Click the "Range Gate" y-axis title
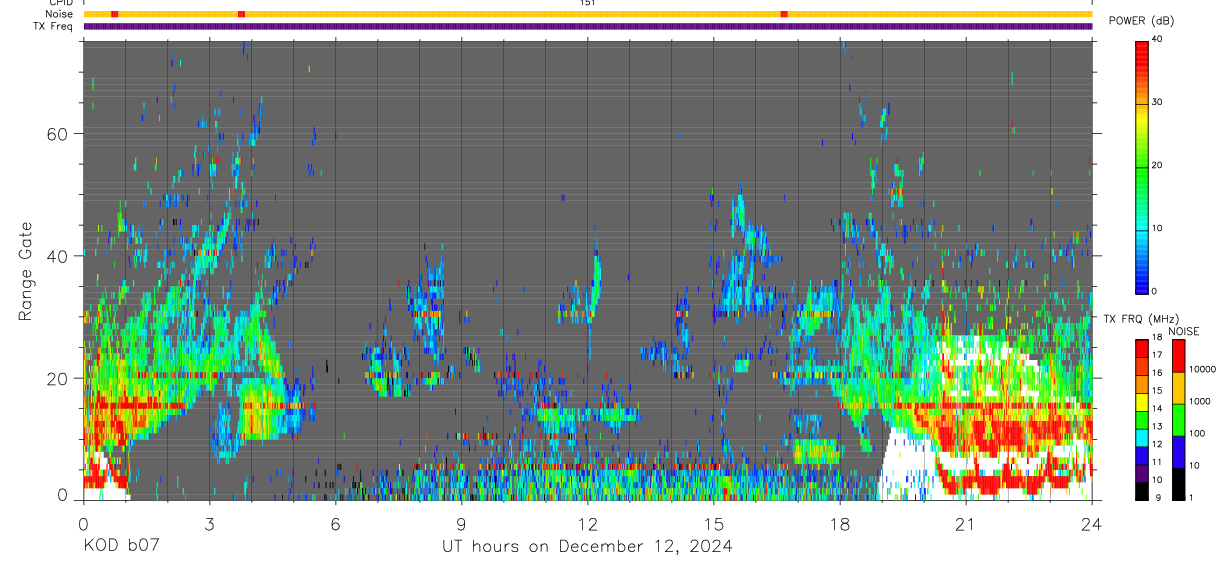 pos(27,271)
